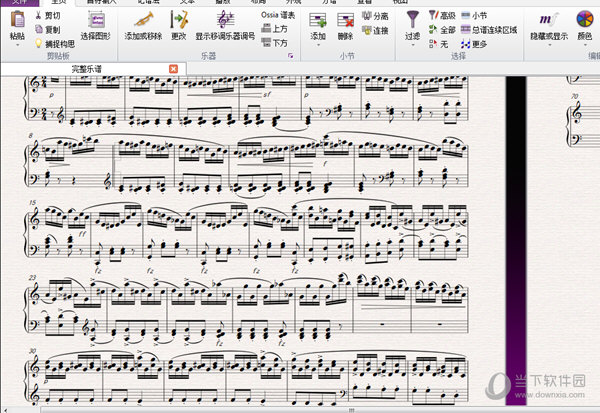Select 小节 bars option
The height and width of the screenshot is (413, 600).
tap(474, 15)
